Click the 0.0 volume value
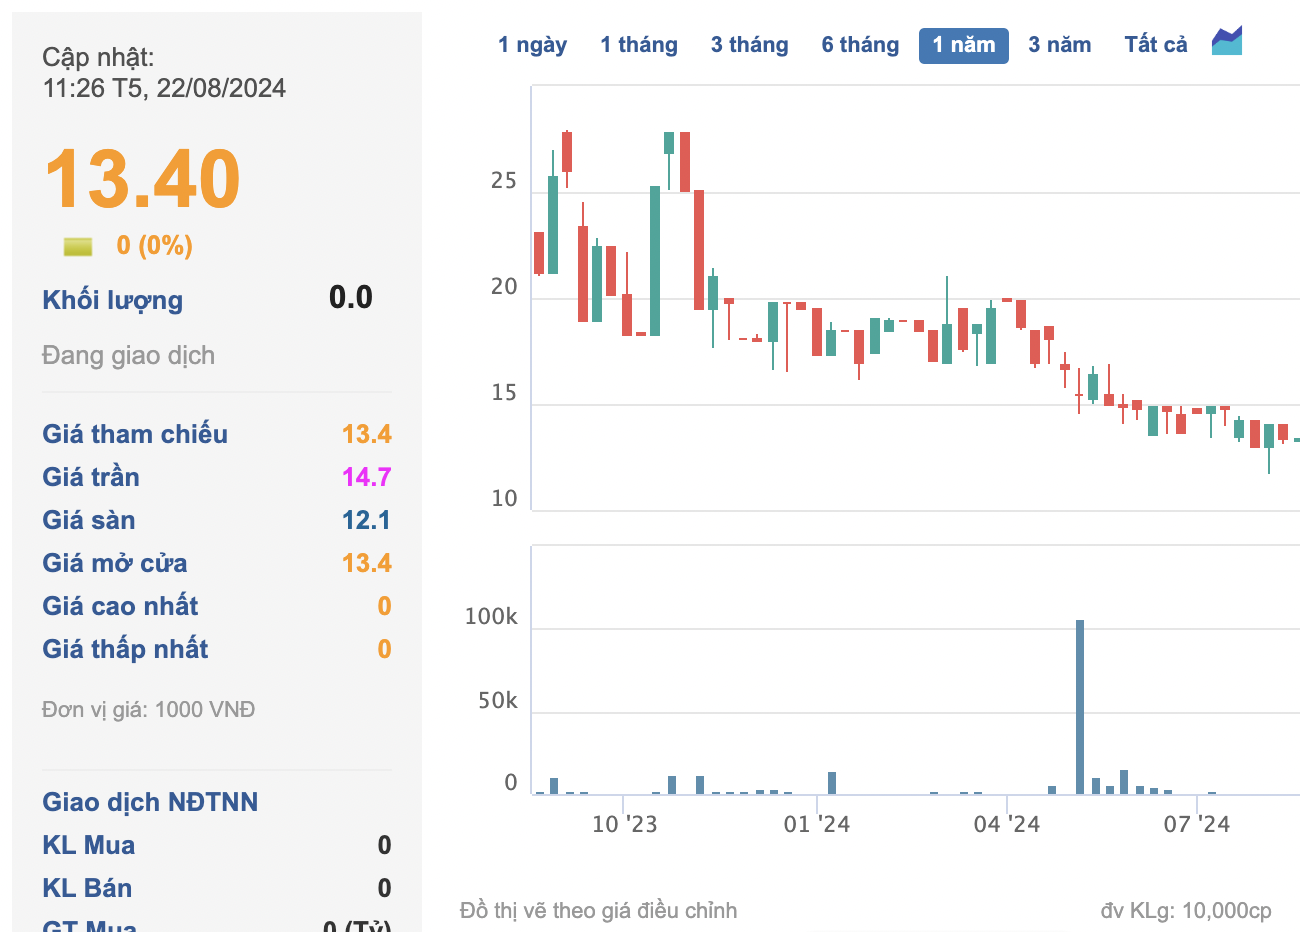Screen dimensions: 1300x932 pos(351,297)
